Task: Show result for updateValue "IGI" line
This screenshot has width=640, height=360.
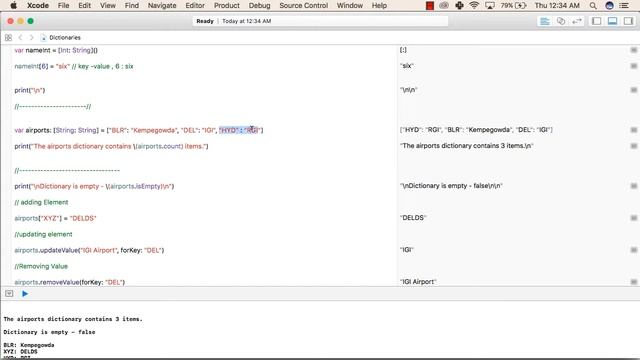Action: click(x=633, y=250)
